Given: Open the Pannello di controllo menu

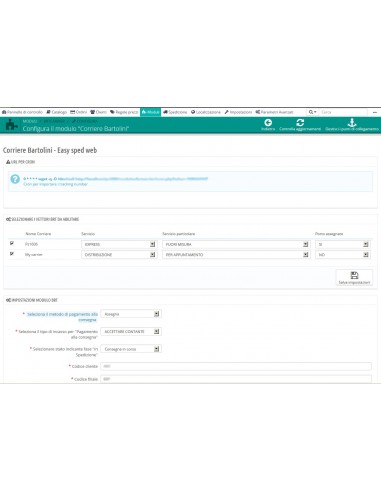Looking at the screenshot, I should [22, 112].
